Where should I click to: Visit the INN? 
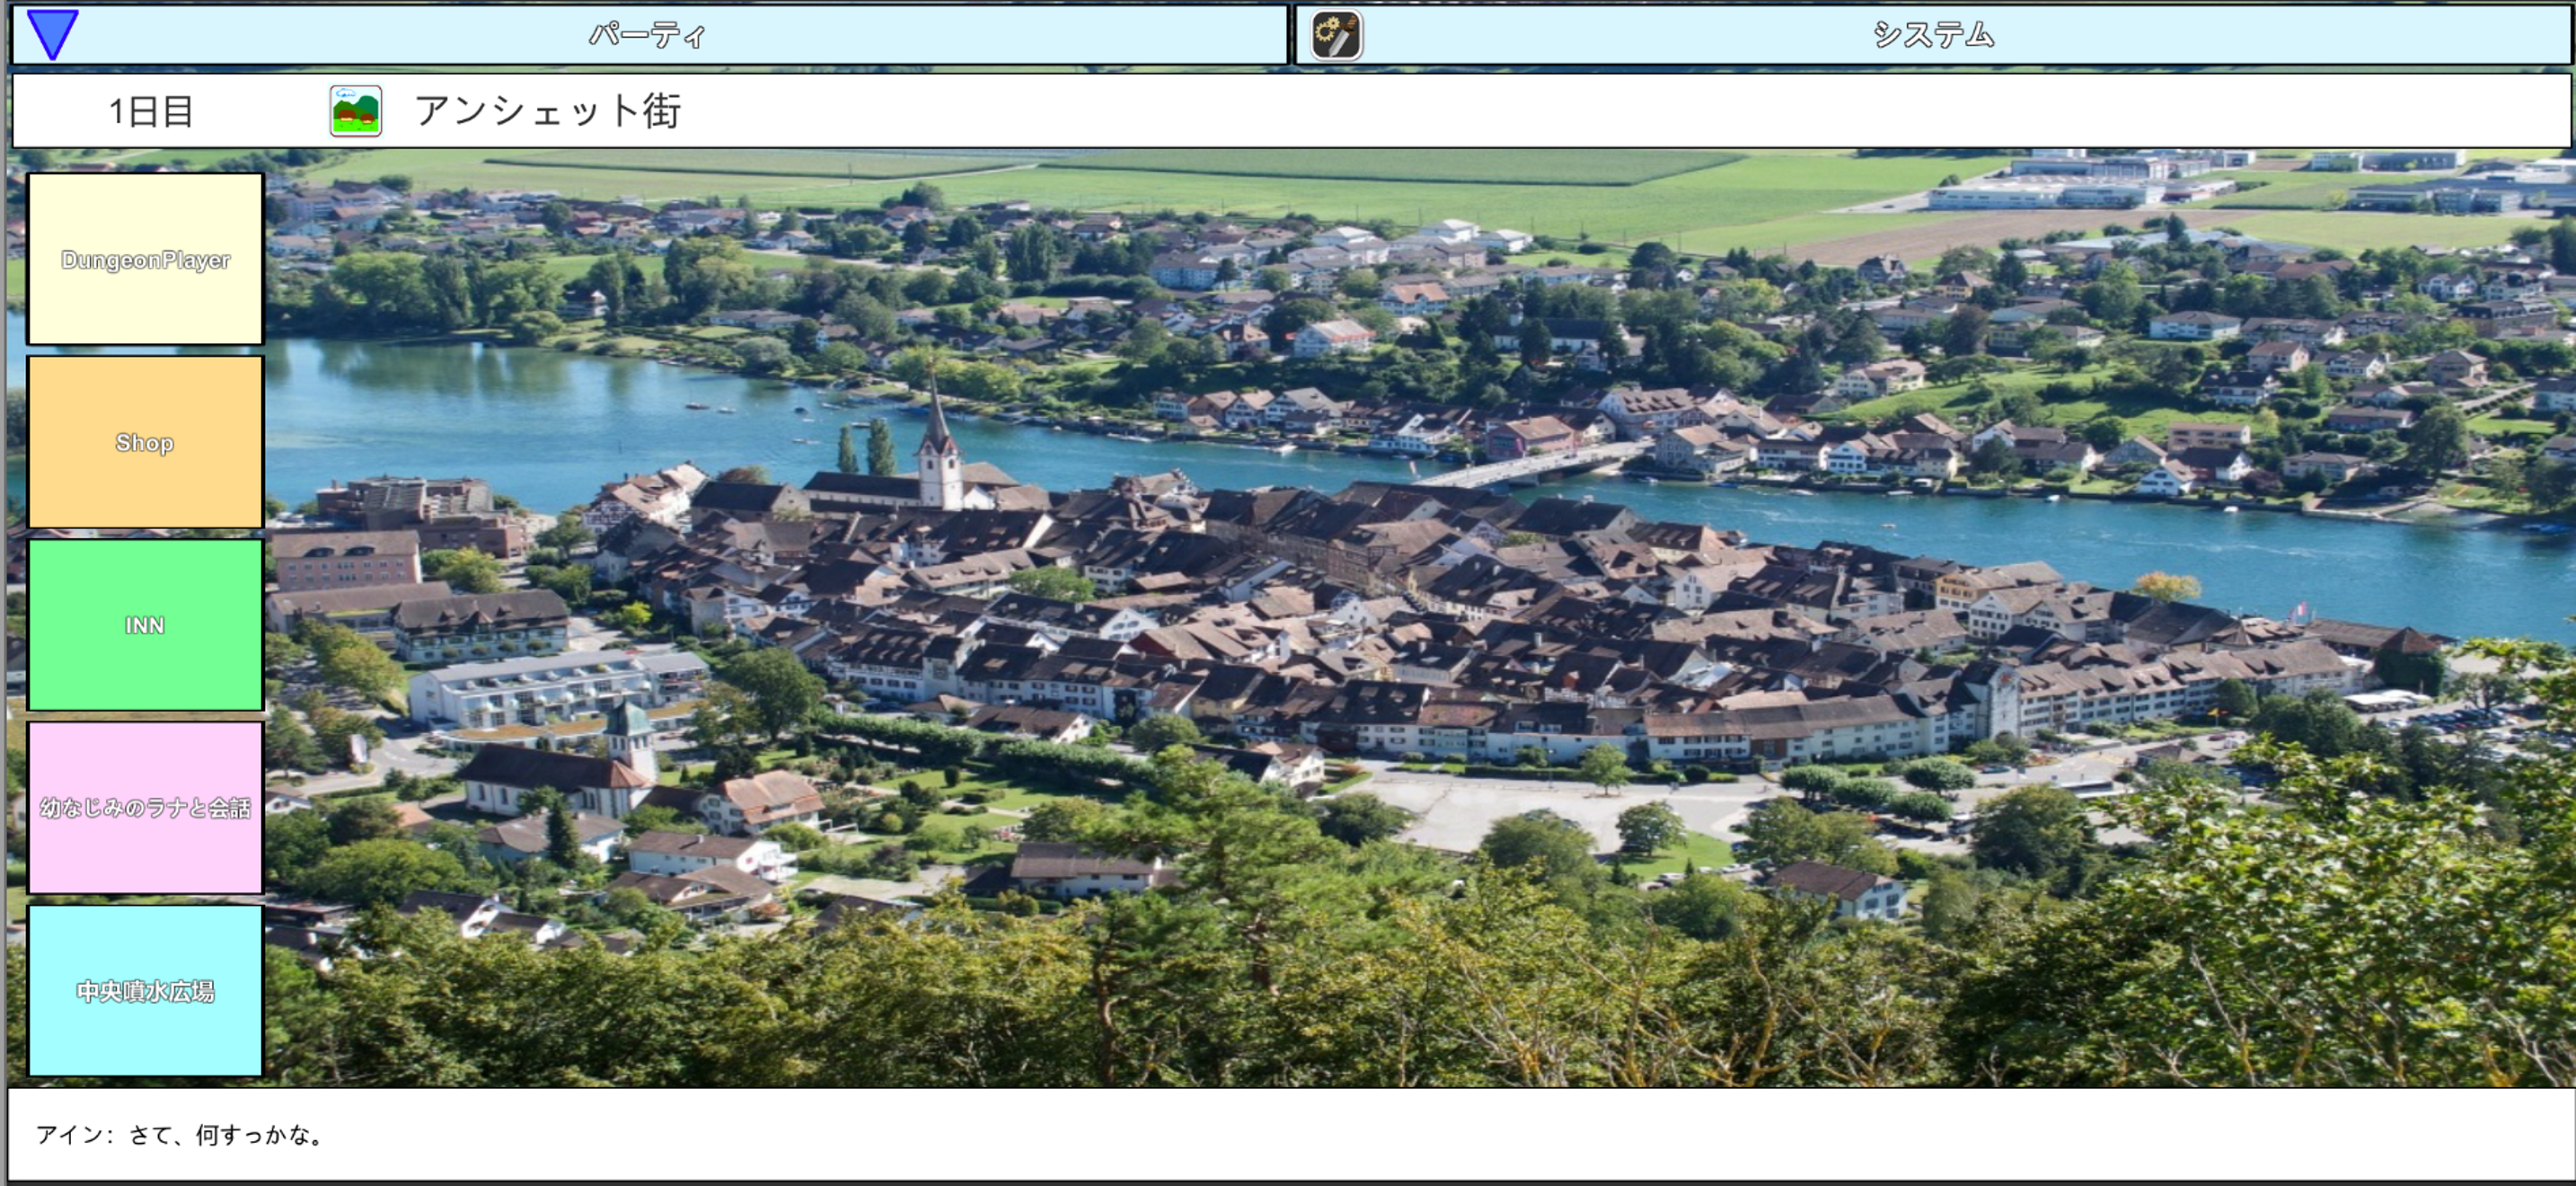click(x=145, y=625)
